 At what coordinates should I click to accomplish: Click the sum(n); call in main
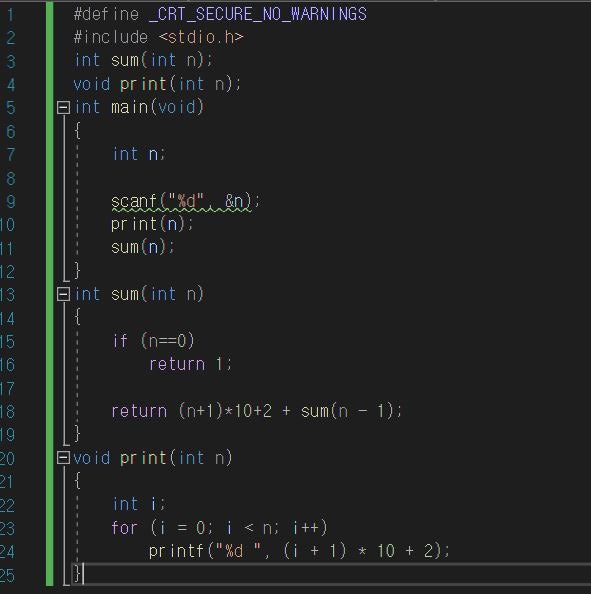point(142,248)
